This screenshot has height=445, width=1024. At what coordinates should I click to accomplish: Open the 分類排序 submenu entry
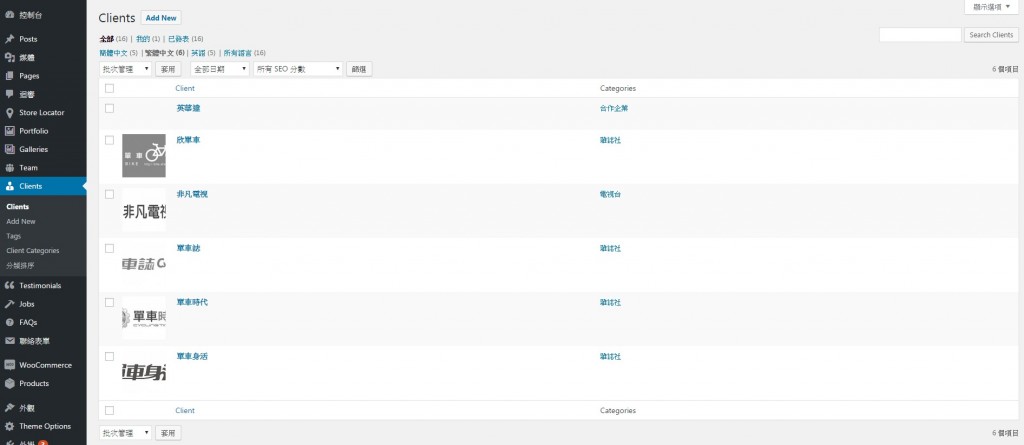(20, 265)
